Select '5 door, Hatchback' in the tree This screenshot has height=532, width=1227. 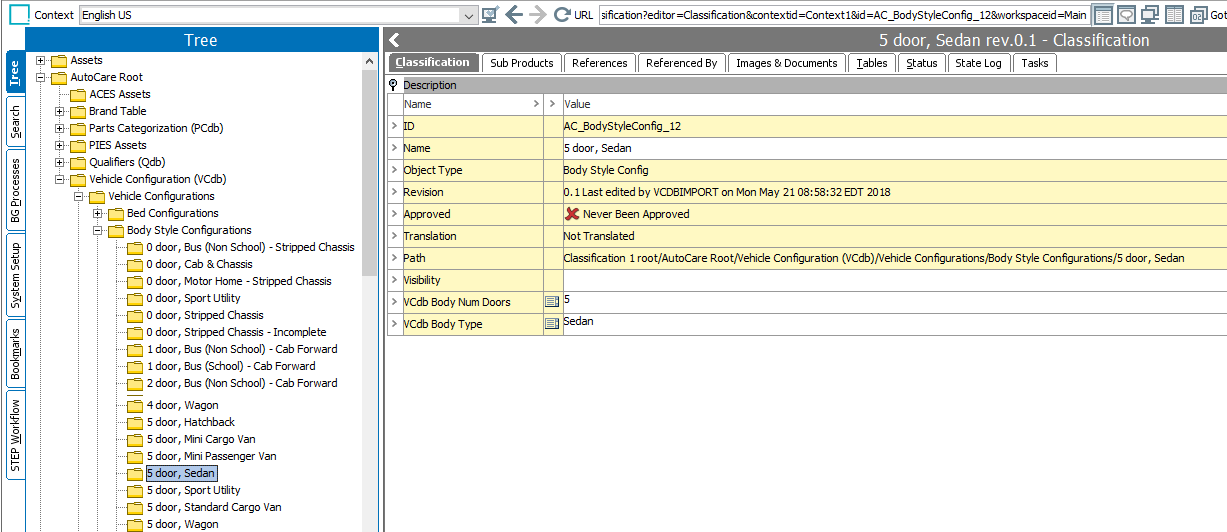190,423
